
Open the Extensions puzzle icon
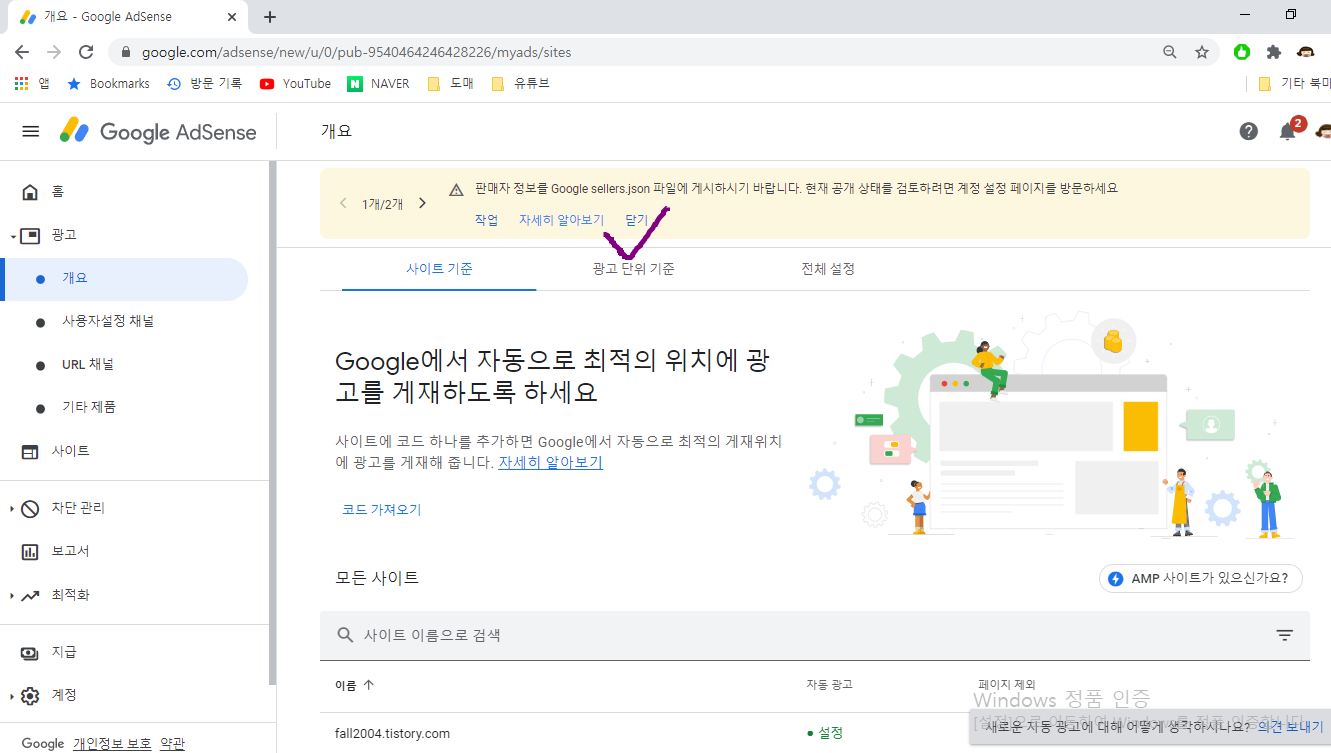(x=1273, y=52)
